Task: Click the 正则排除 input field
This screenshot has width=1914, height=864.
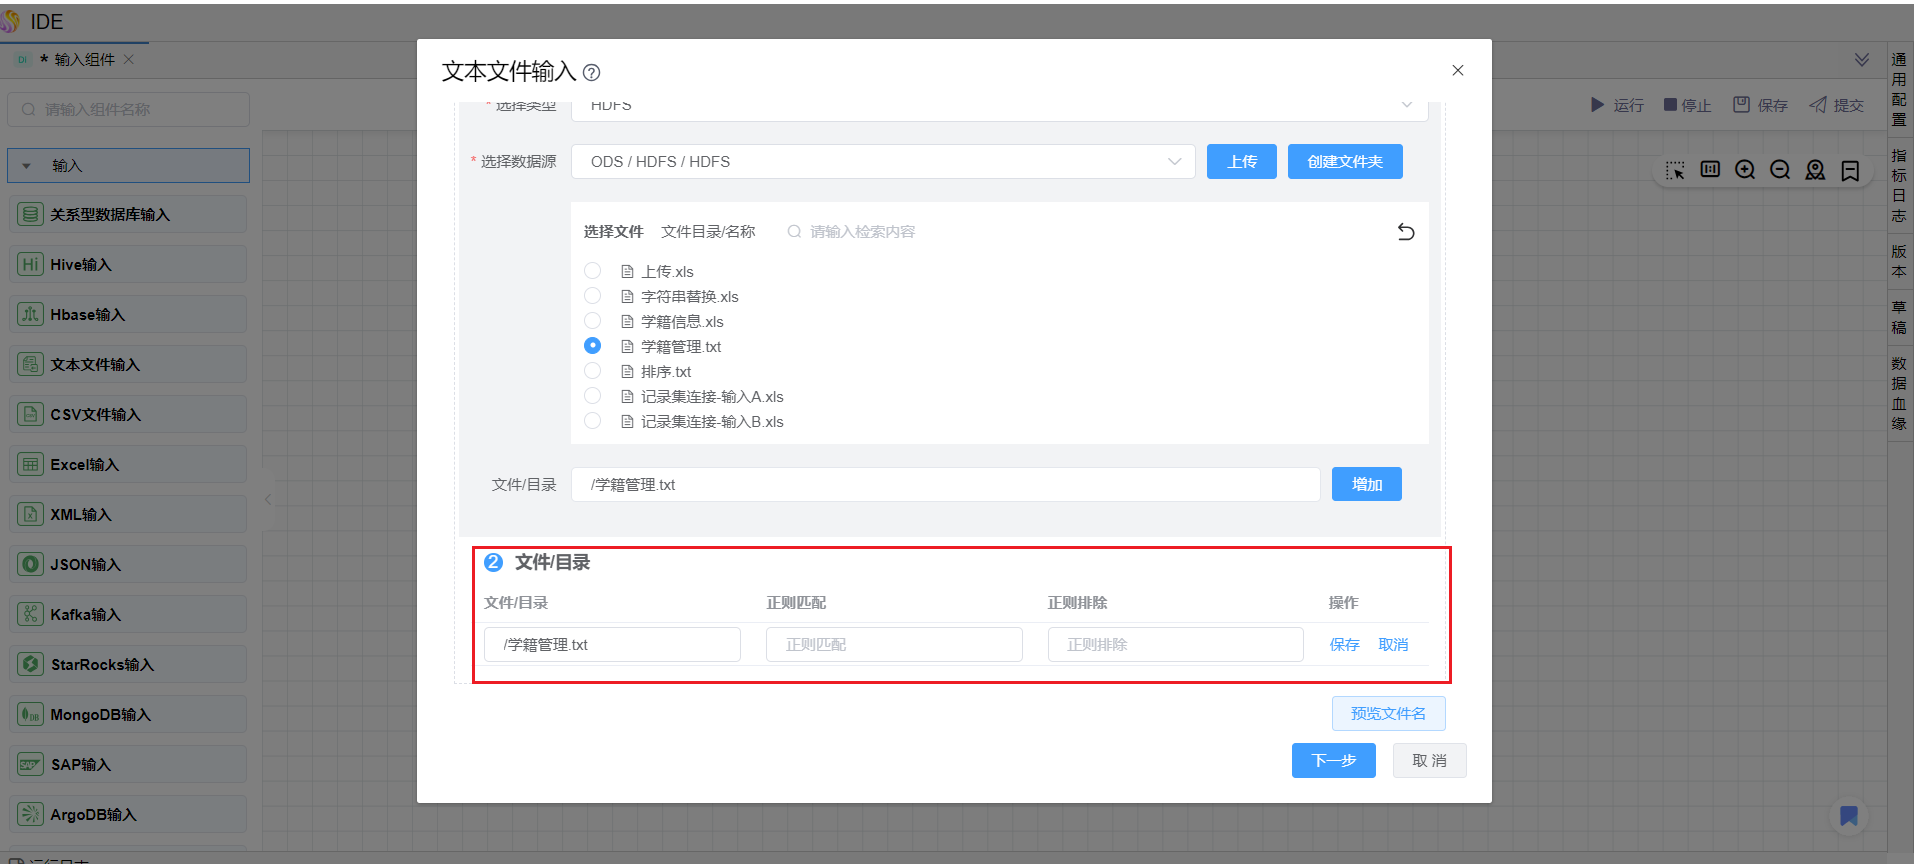Action: pos(1176,645)
